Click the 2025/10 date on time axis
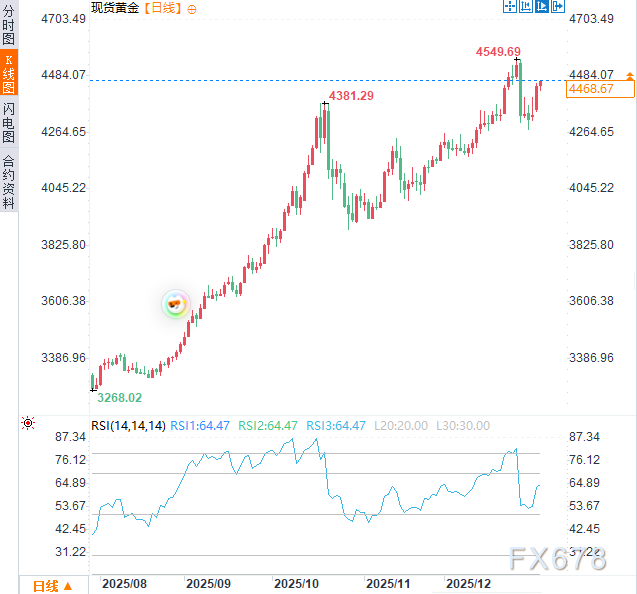This screenshot has height=594, width=637. point(295,582)
